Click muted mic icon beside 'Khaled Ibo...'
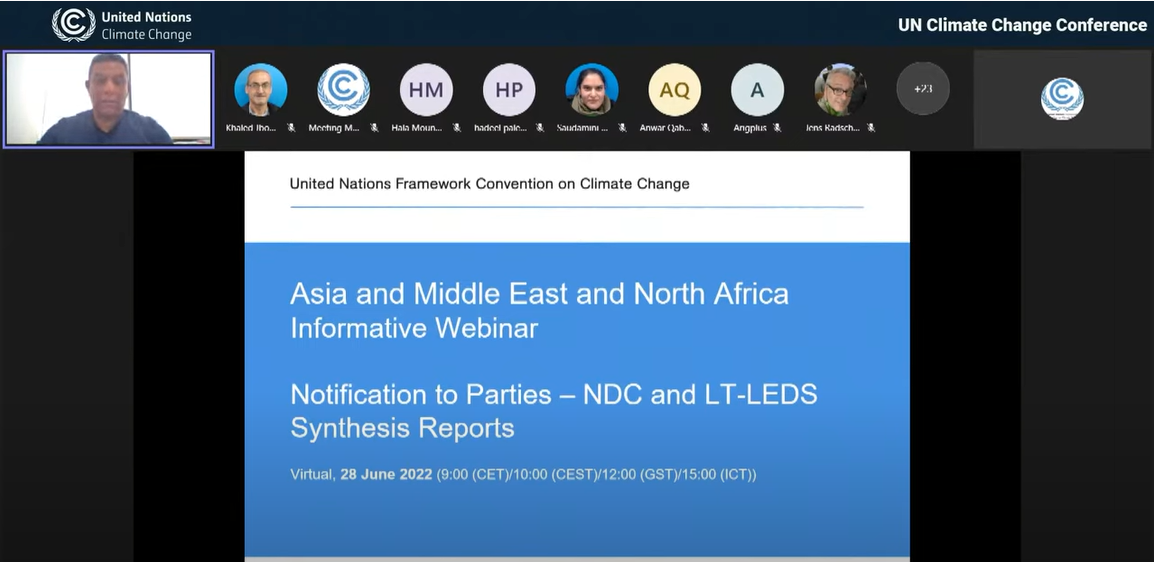This screenshot has height=562, width=1154. 291,128
